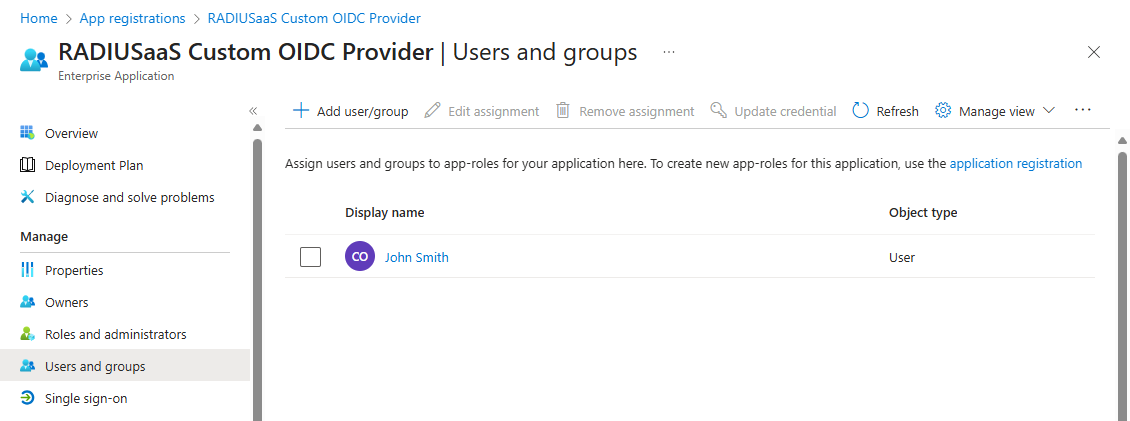Click the main pane vertical scrollbar
Screen dimensions: 1130x421
point(1122,286)
